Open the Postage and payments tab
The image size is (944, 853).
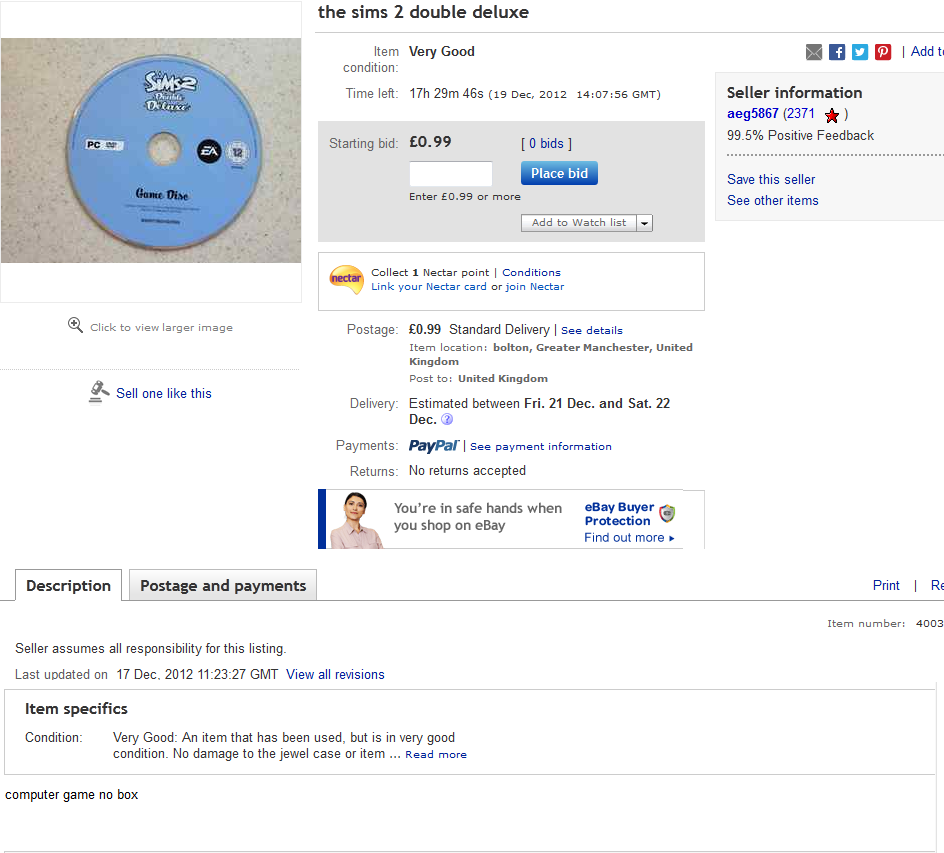click(x=223, y=586)
